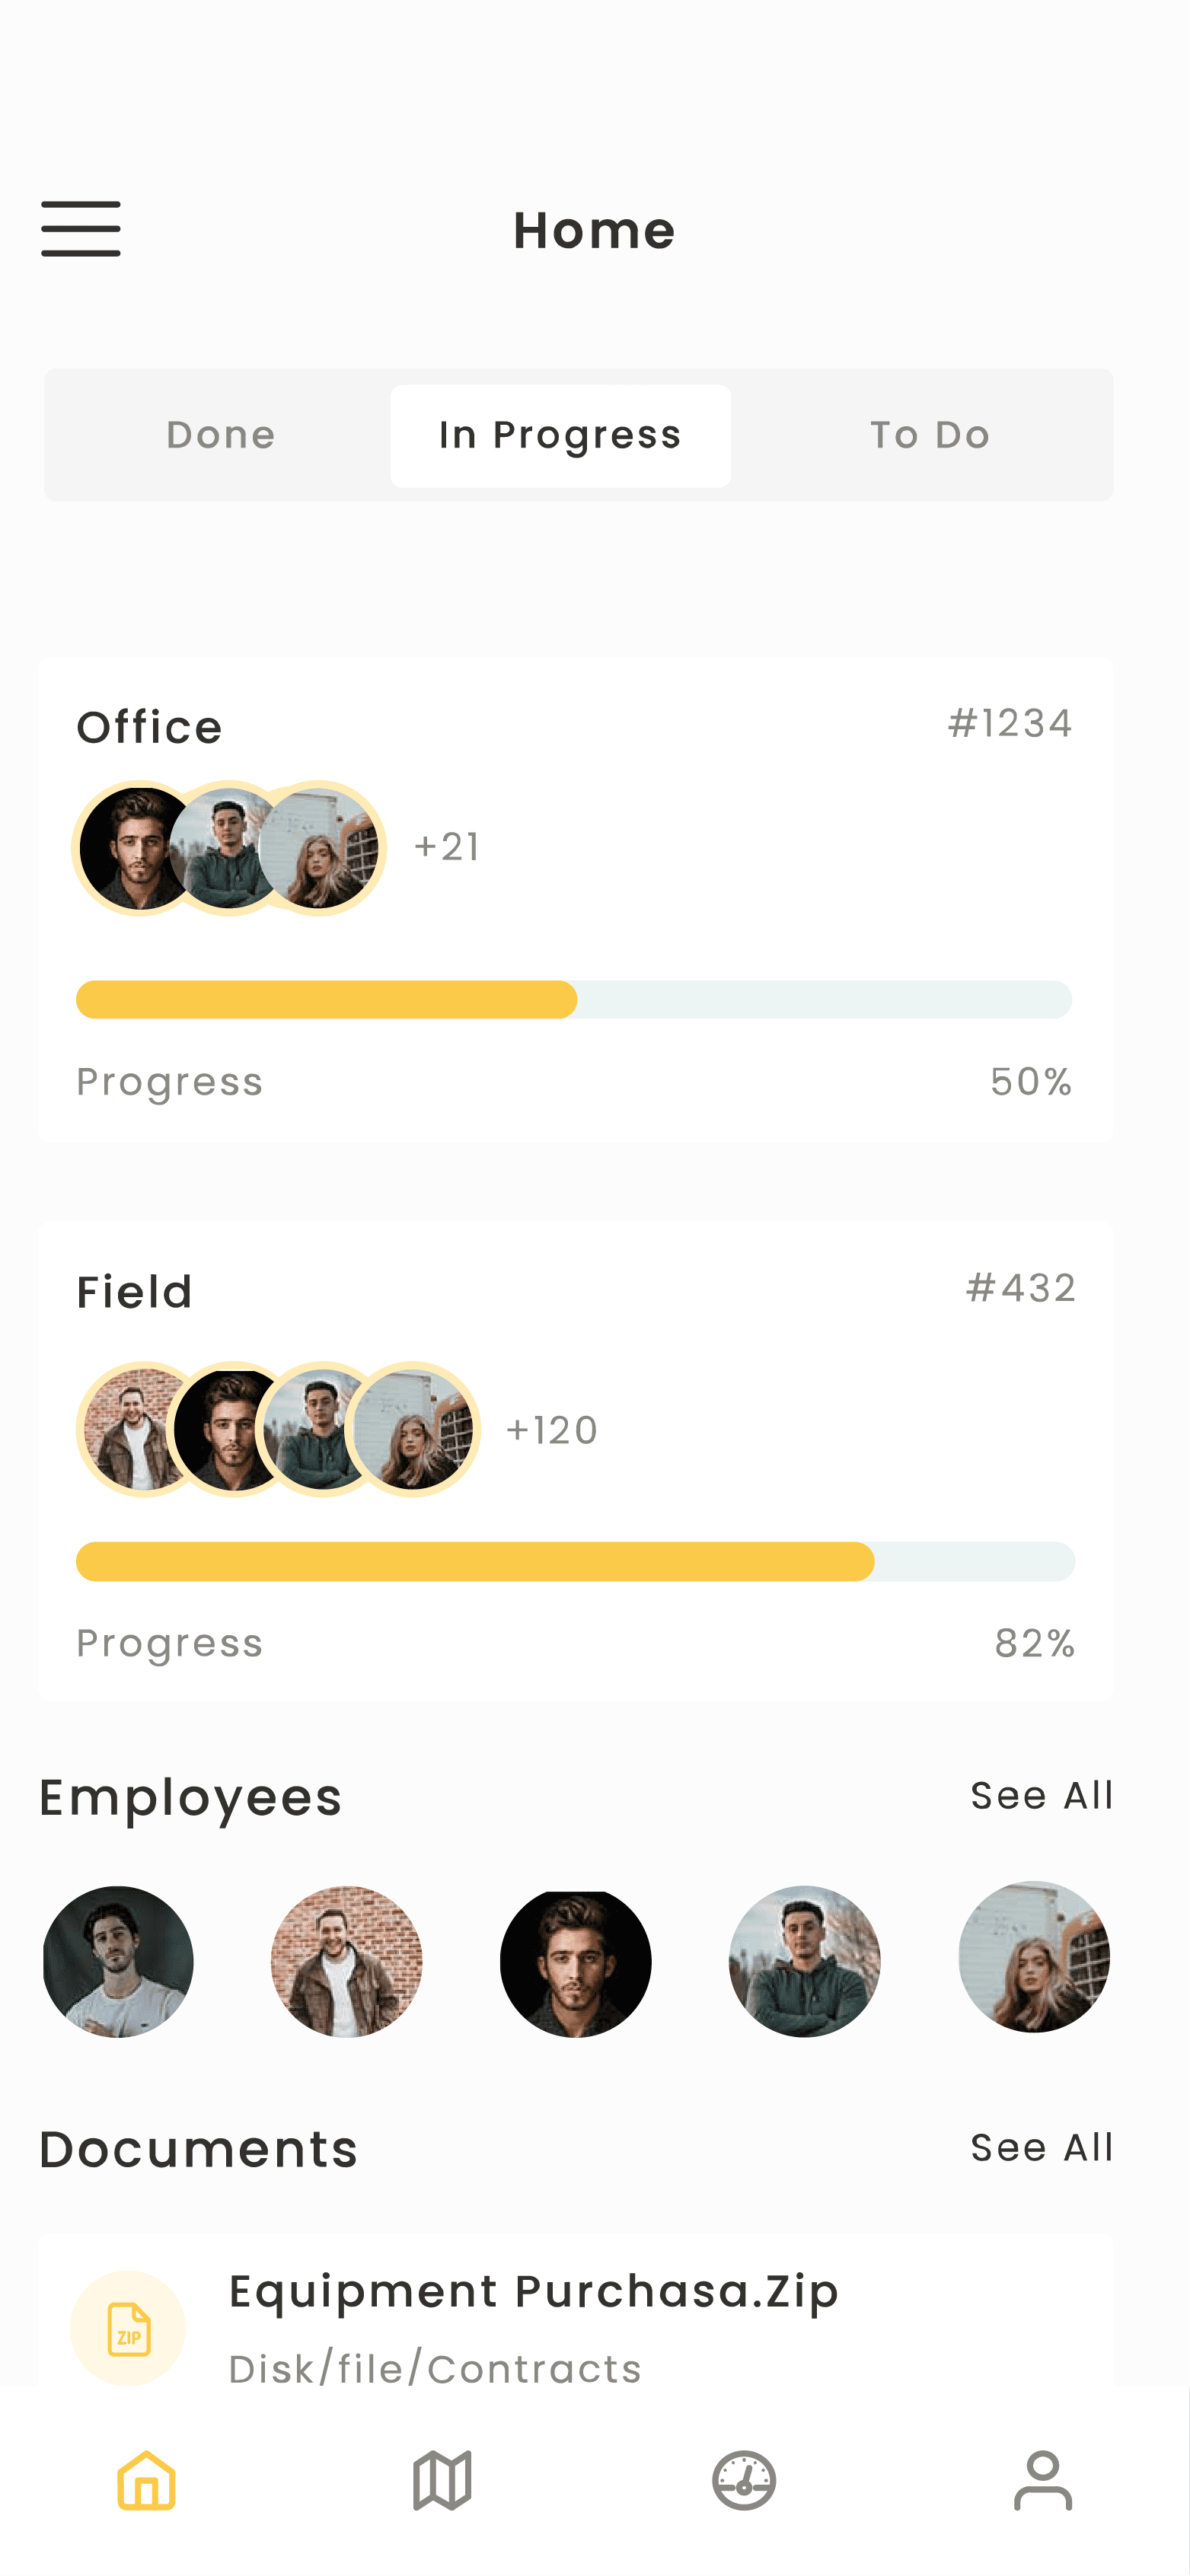Open the Field project card title
Image resolution: width=1190 pixels, height=2576 pixels.
coord(135,1292)
